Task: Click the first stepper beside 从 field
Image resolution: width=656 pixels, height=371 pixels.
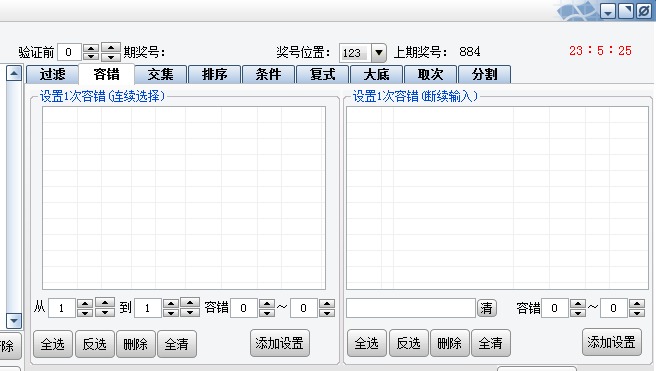Action: pyautogui.click(x=85, y=308)
